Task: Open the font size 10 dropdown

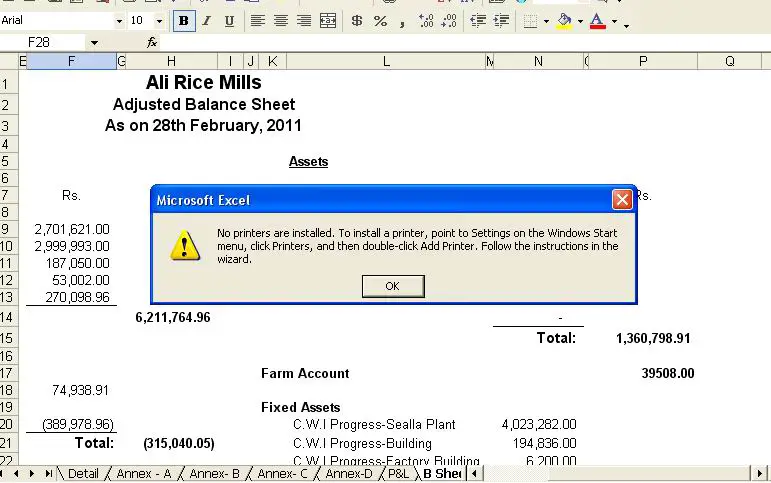Action: pos(159,21)
